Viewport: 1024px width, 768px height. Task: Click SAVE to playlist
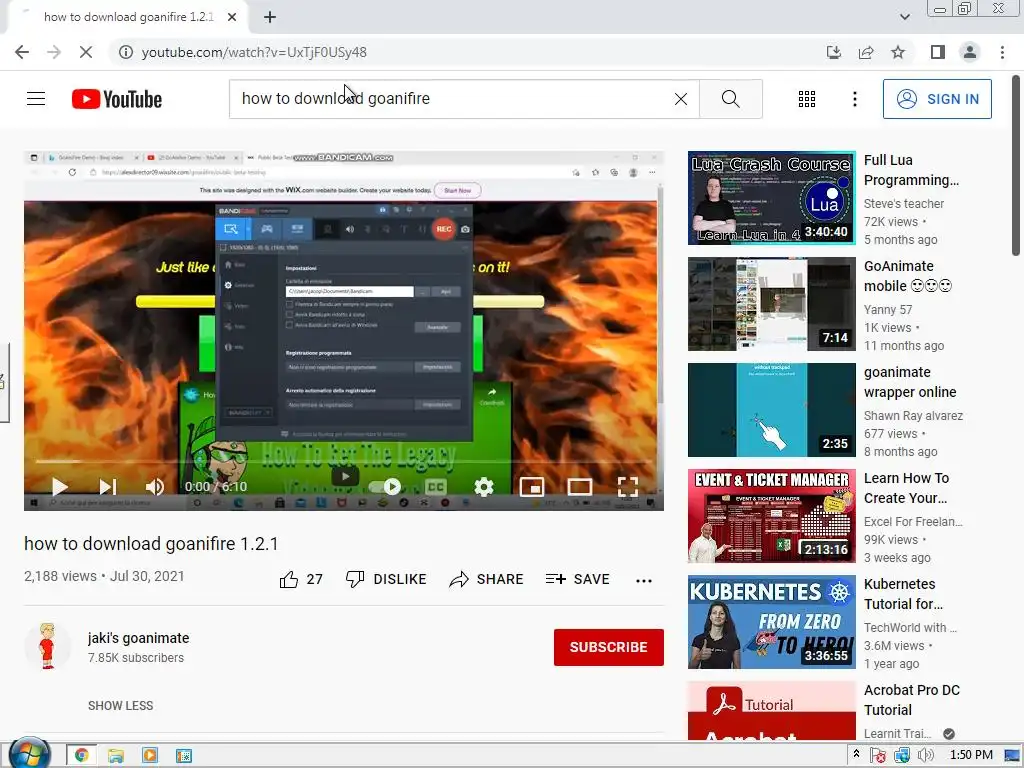(577, 579)
